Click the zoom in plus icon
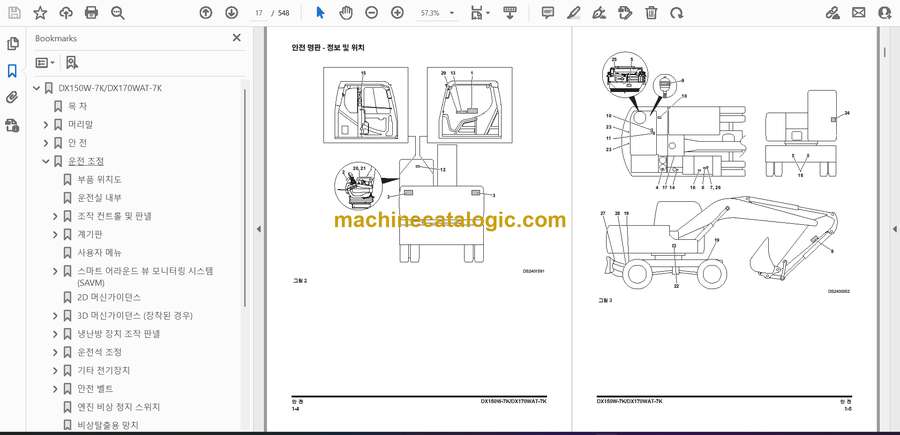Viewport: 900px width, 435px height. (397, 13)
